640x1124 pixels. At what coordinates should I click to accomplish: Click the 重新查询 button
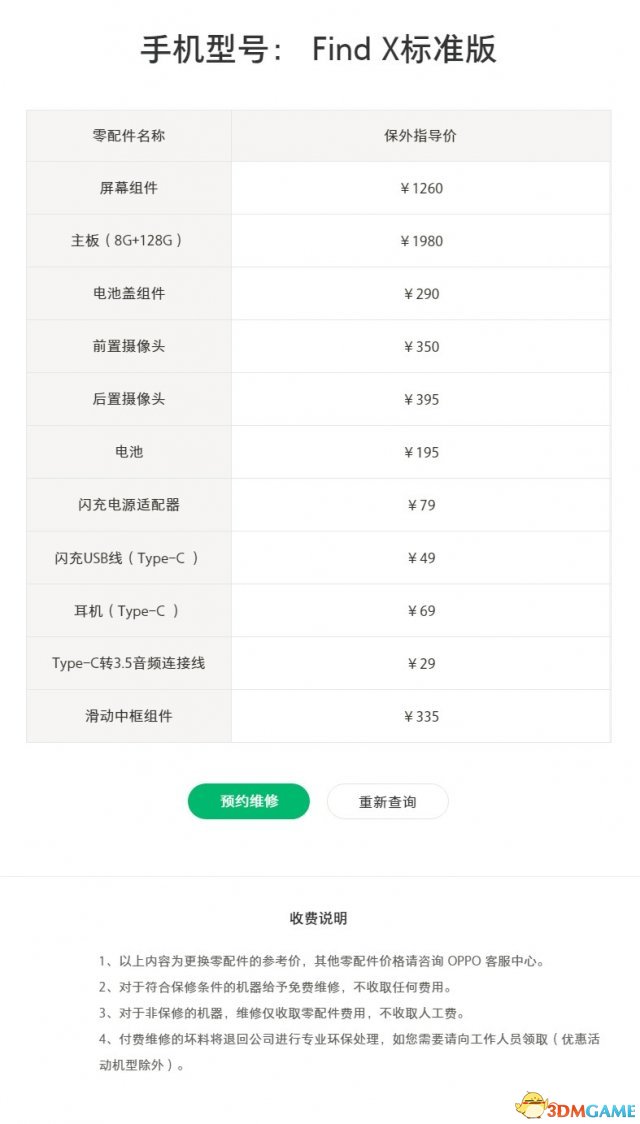[388, 801]
